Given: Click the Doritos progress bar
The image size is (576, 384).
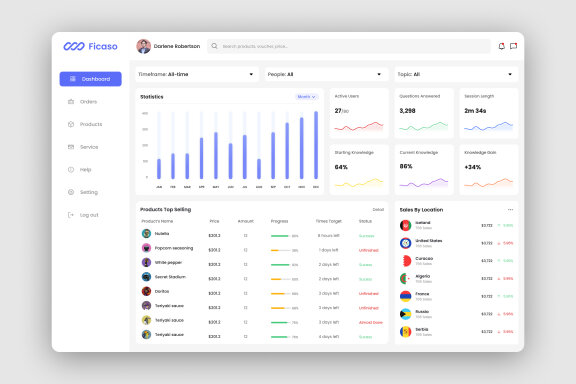Looking at the screenshot, I should [x=280, y=294].
